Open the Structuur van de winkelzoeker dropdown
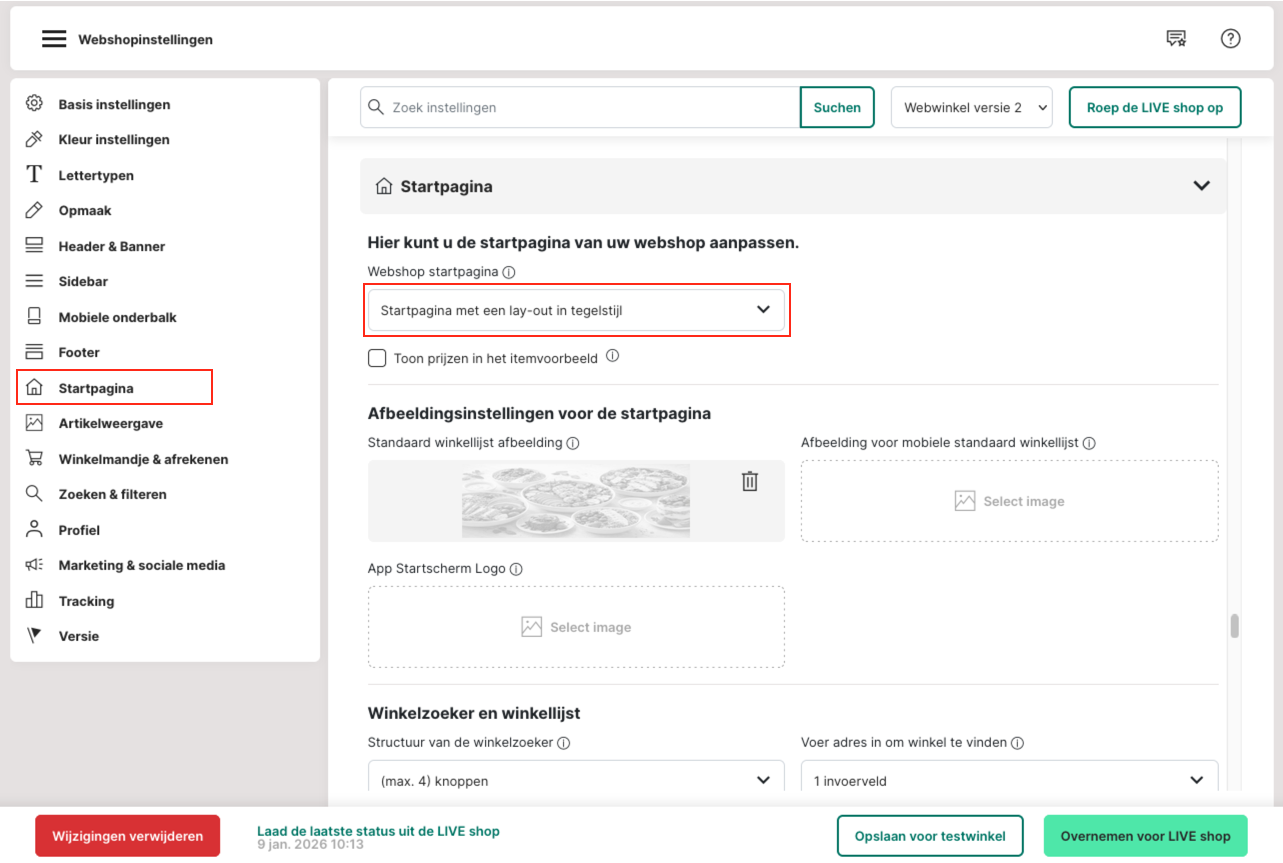Viewport: 1283px width, 863px height. click(576, 780)
